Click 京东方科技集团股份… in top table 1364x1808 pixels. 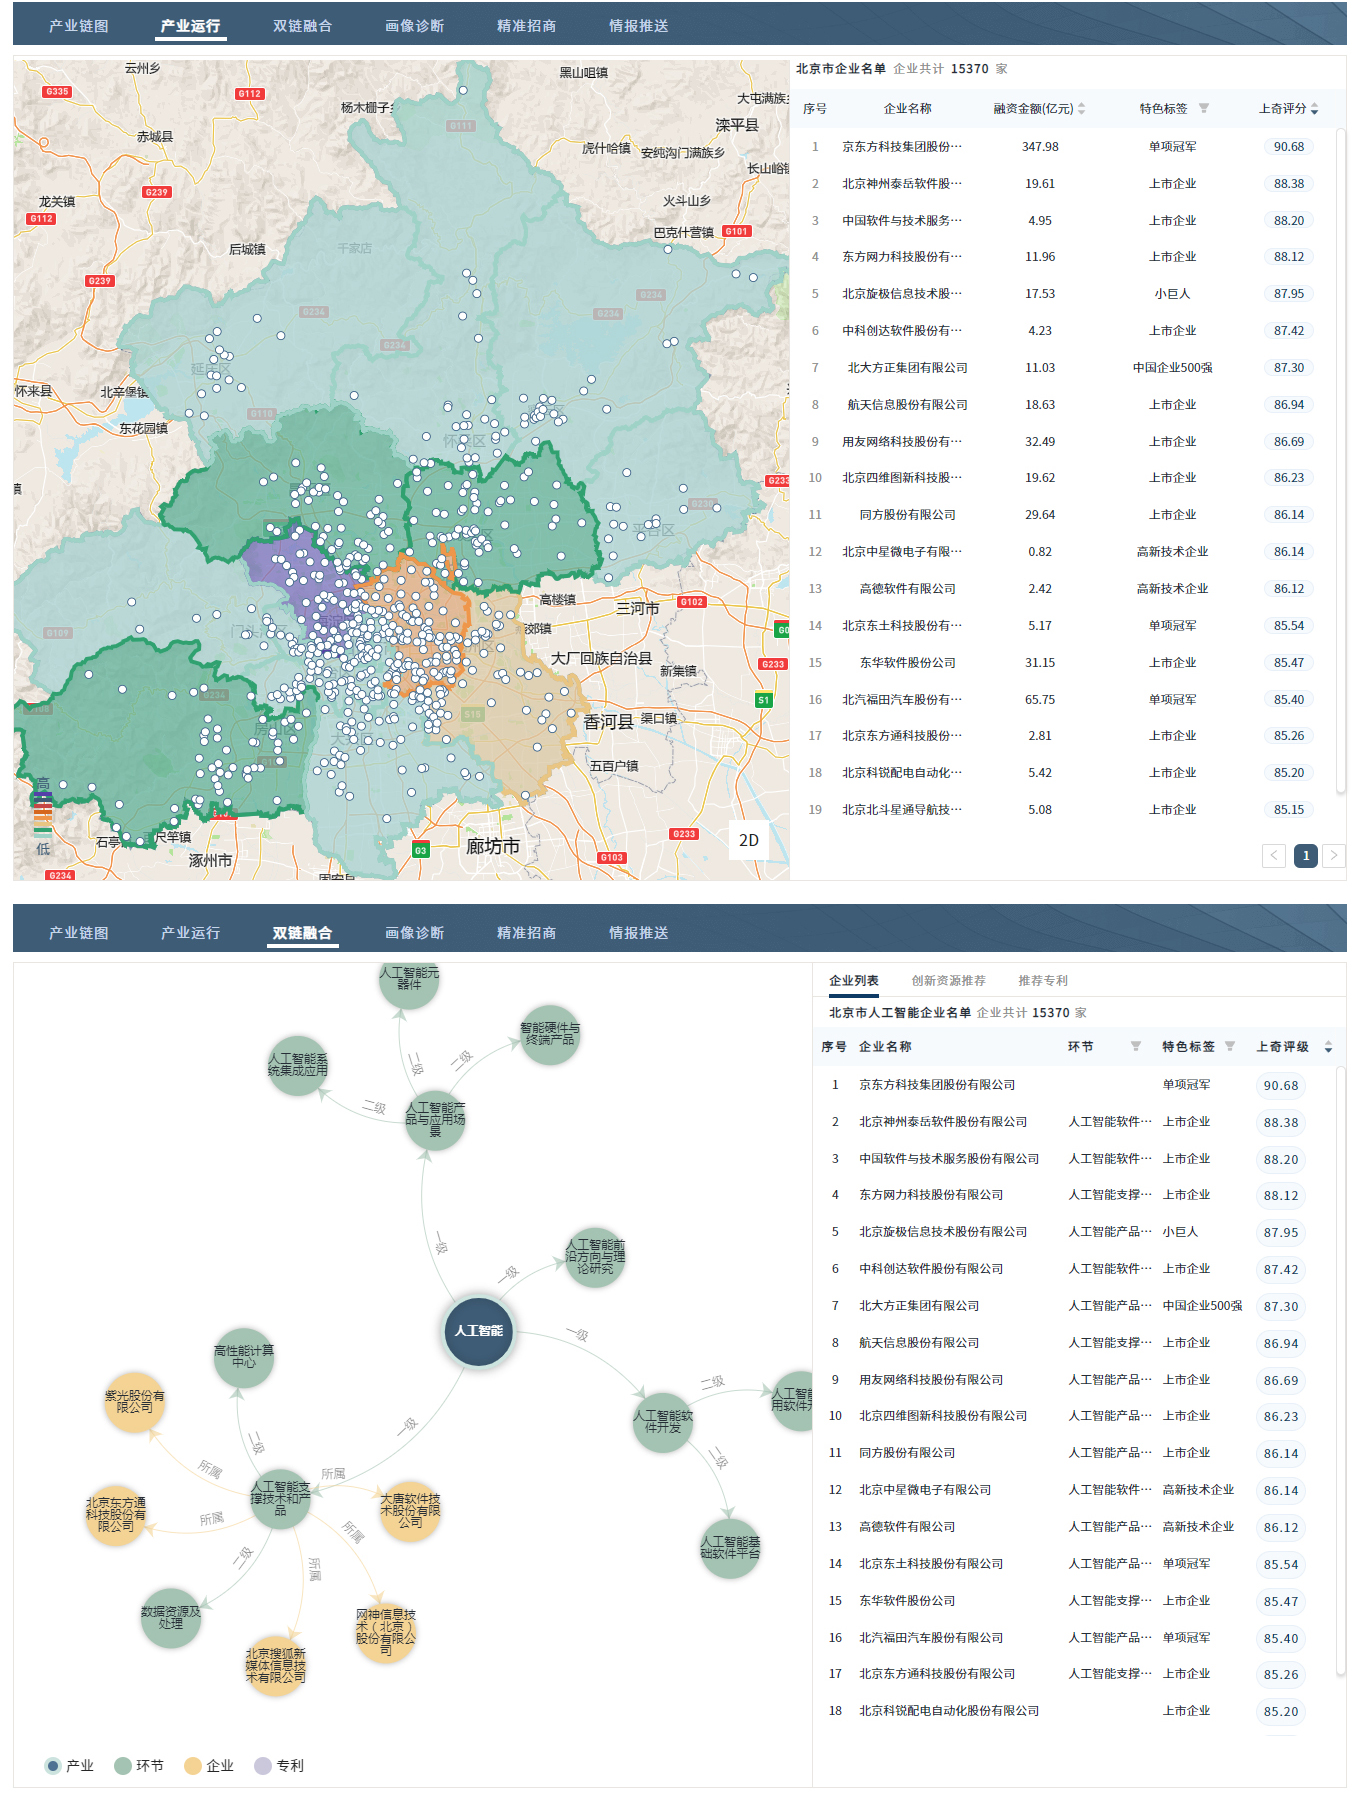902,147
